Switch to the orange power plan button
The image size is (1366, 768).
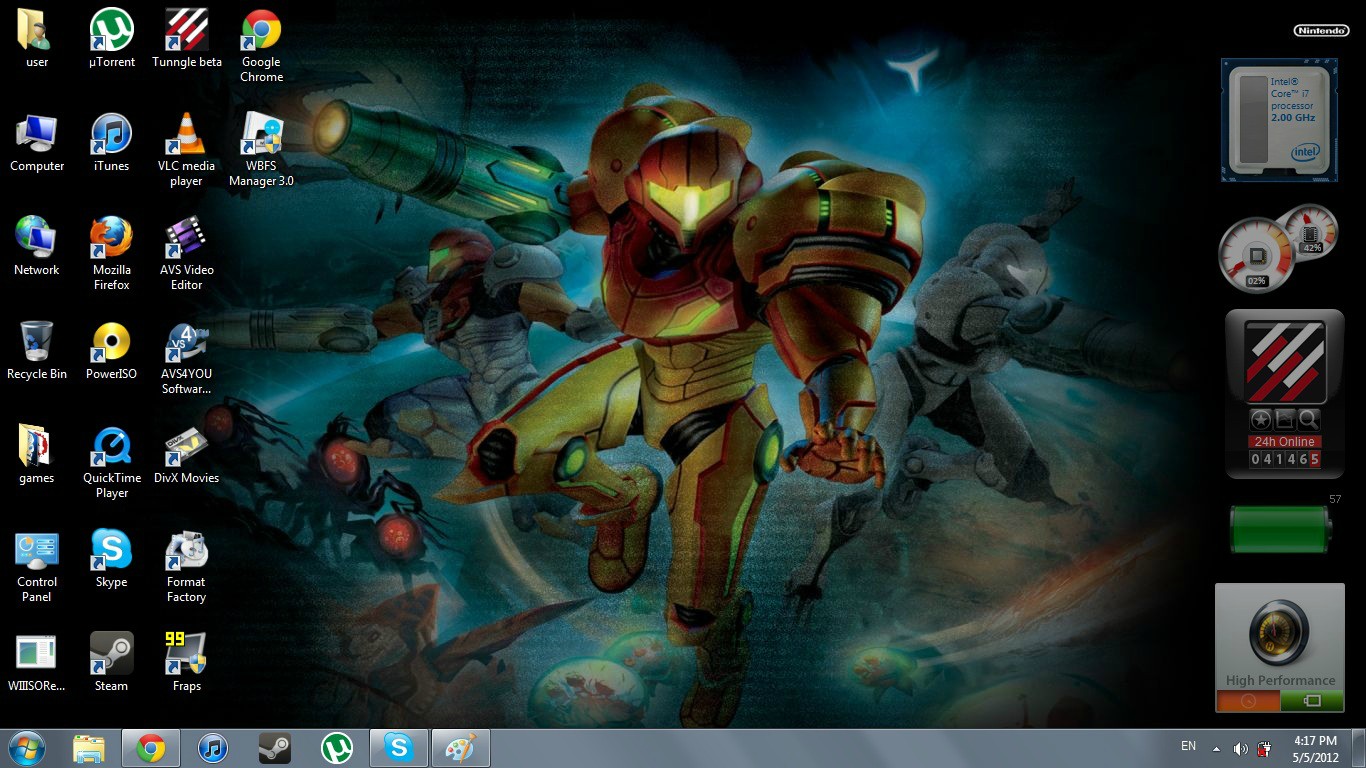(x=1248, y=701)
